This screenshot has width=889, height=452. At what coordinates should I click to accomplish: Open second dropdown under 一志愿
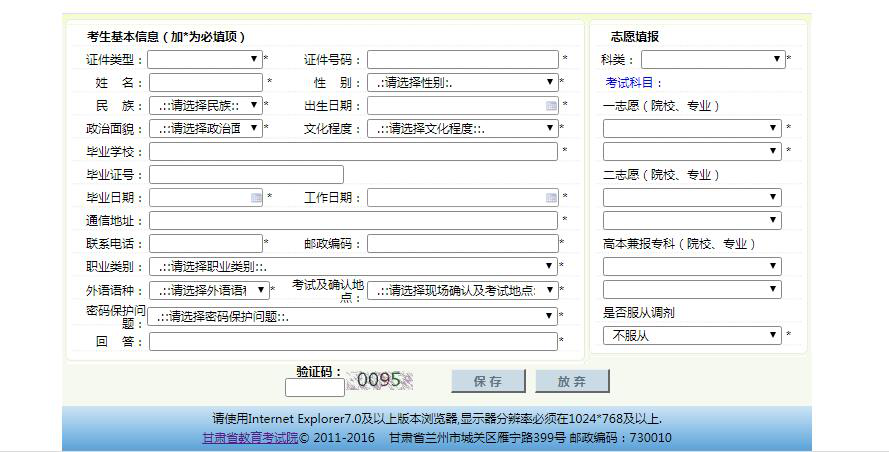coord(692,151)
